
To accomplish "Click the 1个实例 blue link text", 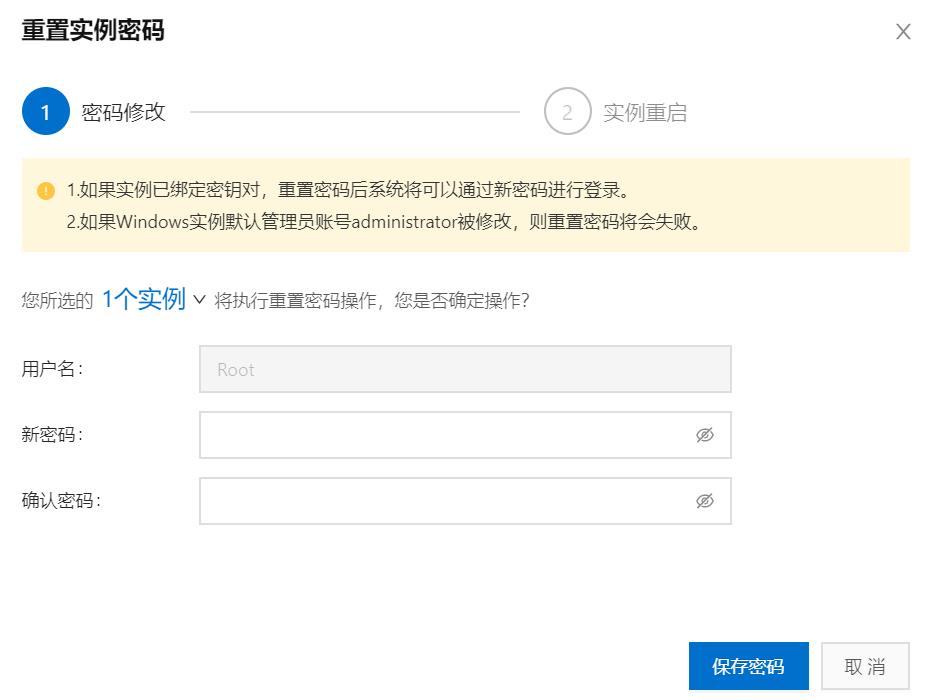I will click(x=145, y=297).
